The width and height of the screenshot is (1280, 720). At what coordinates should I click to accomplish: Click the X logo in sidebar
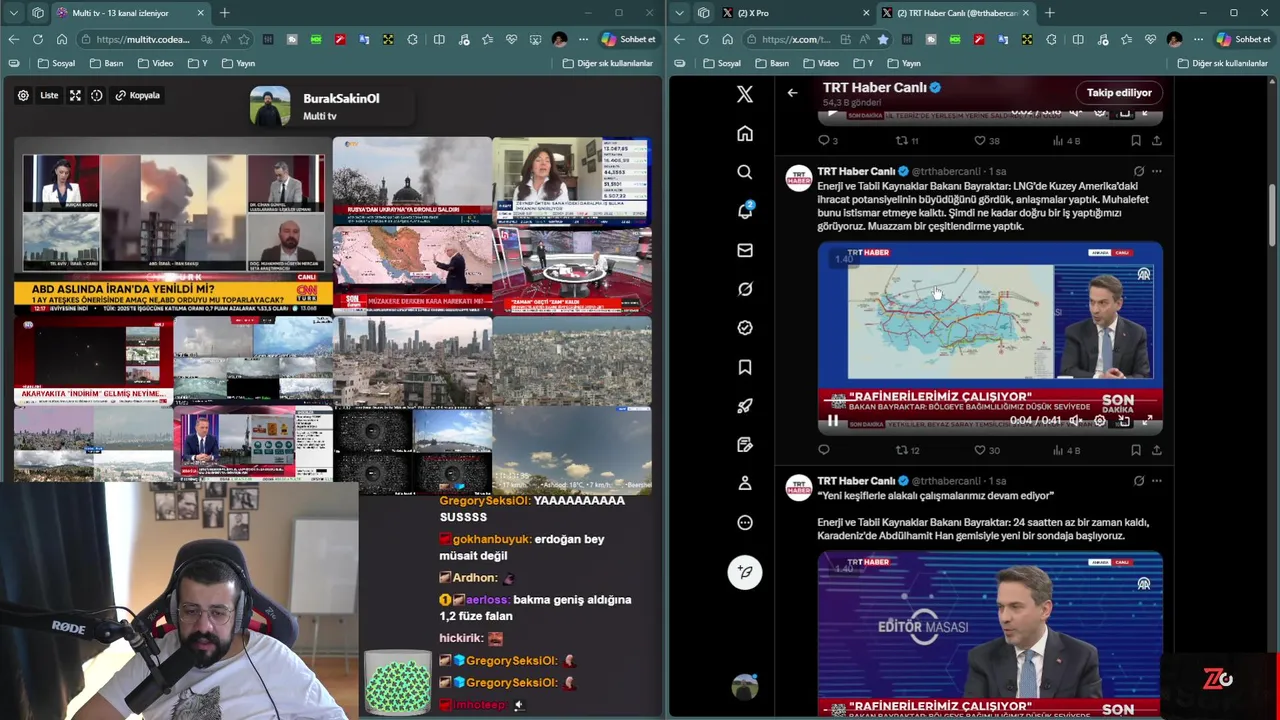click(744, 94)
